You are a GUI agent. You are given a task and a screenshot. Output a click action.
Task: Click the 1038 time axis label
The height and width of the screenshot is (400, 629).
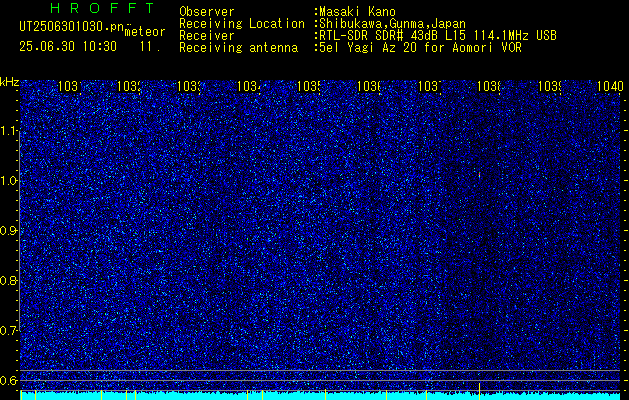(489, 86)
